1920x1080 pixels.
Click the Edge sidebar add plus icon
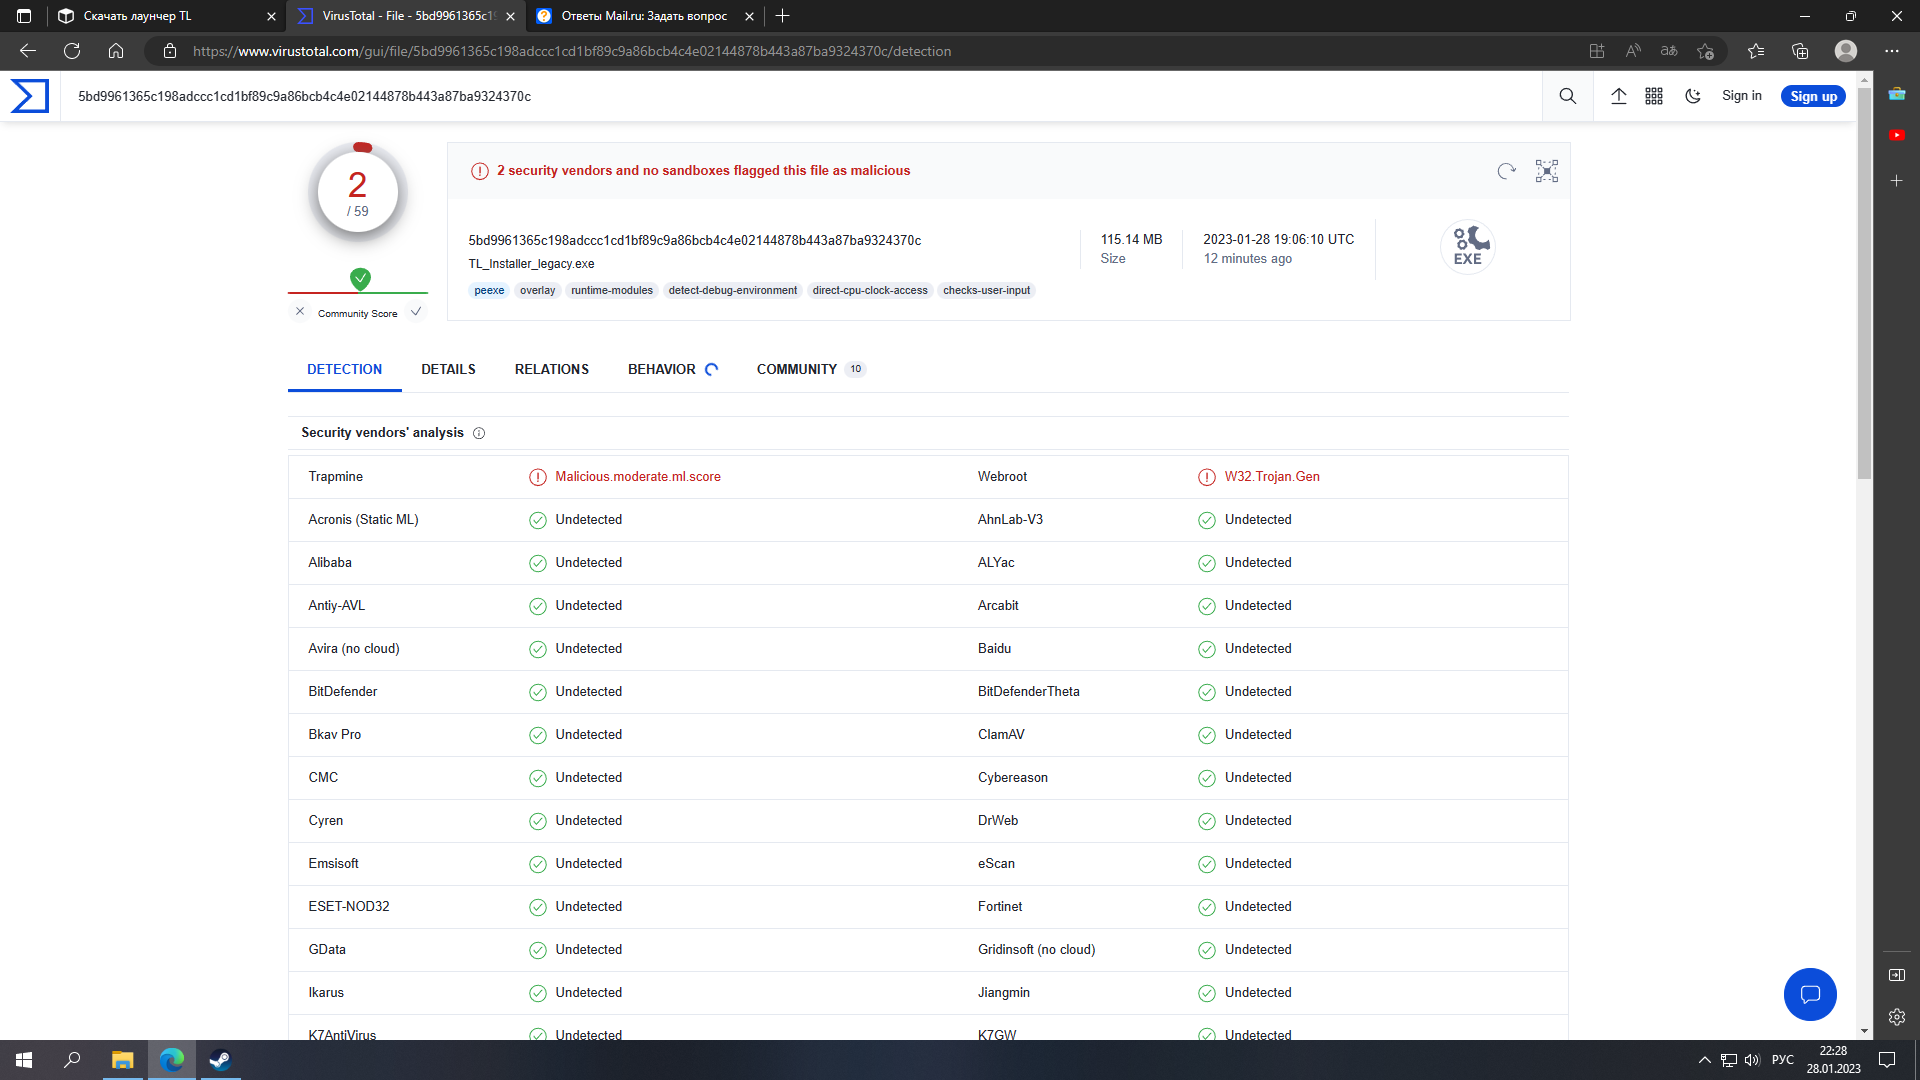click(x=1897, y=181)
